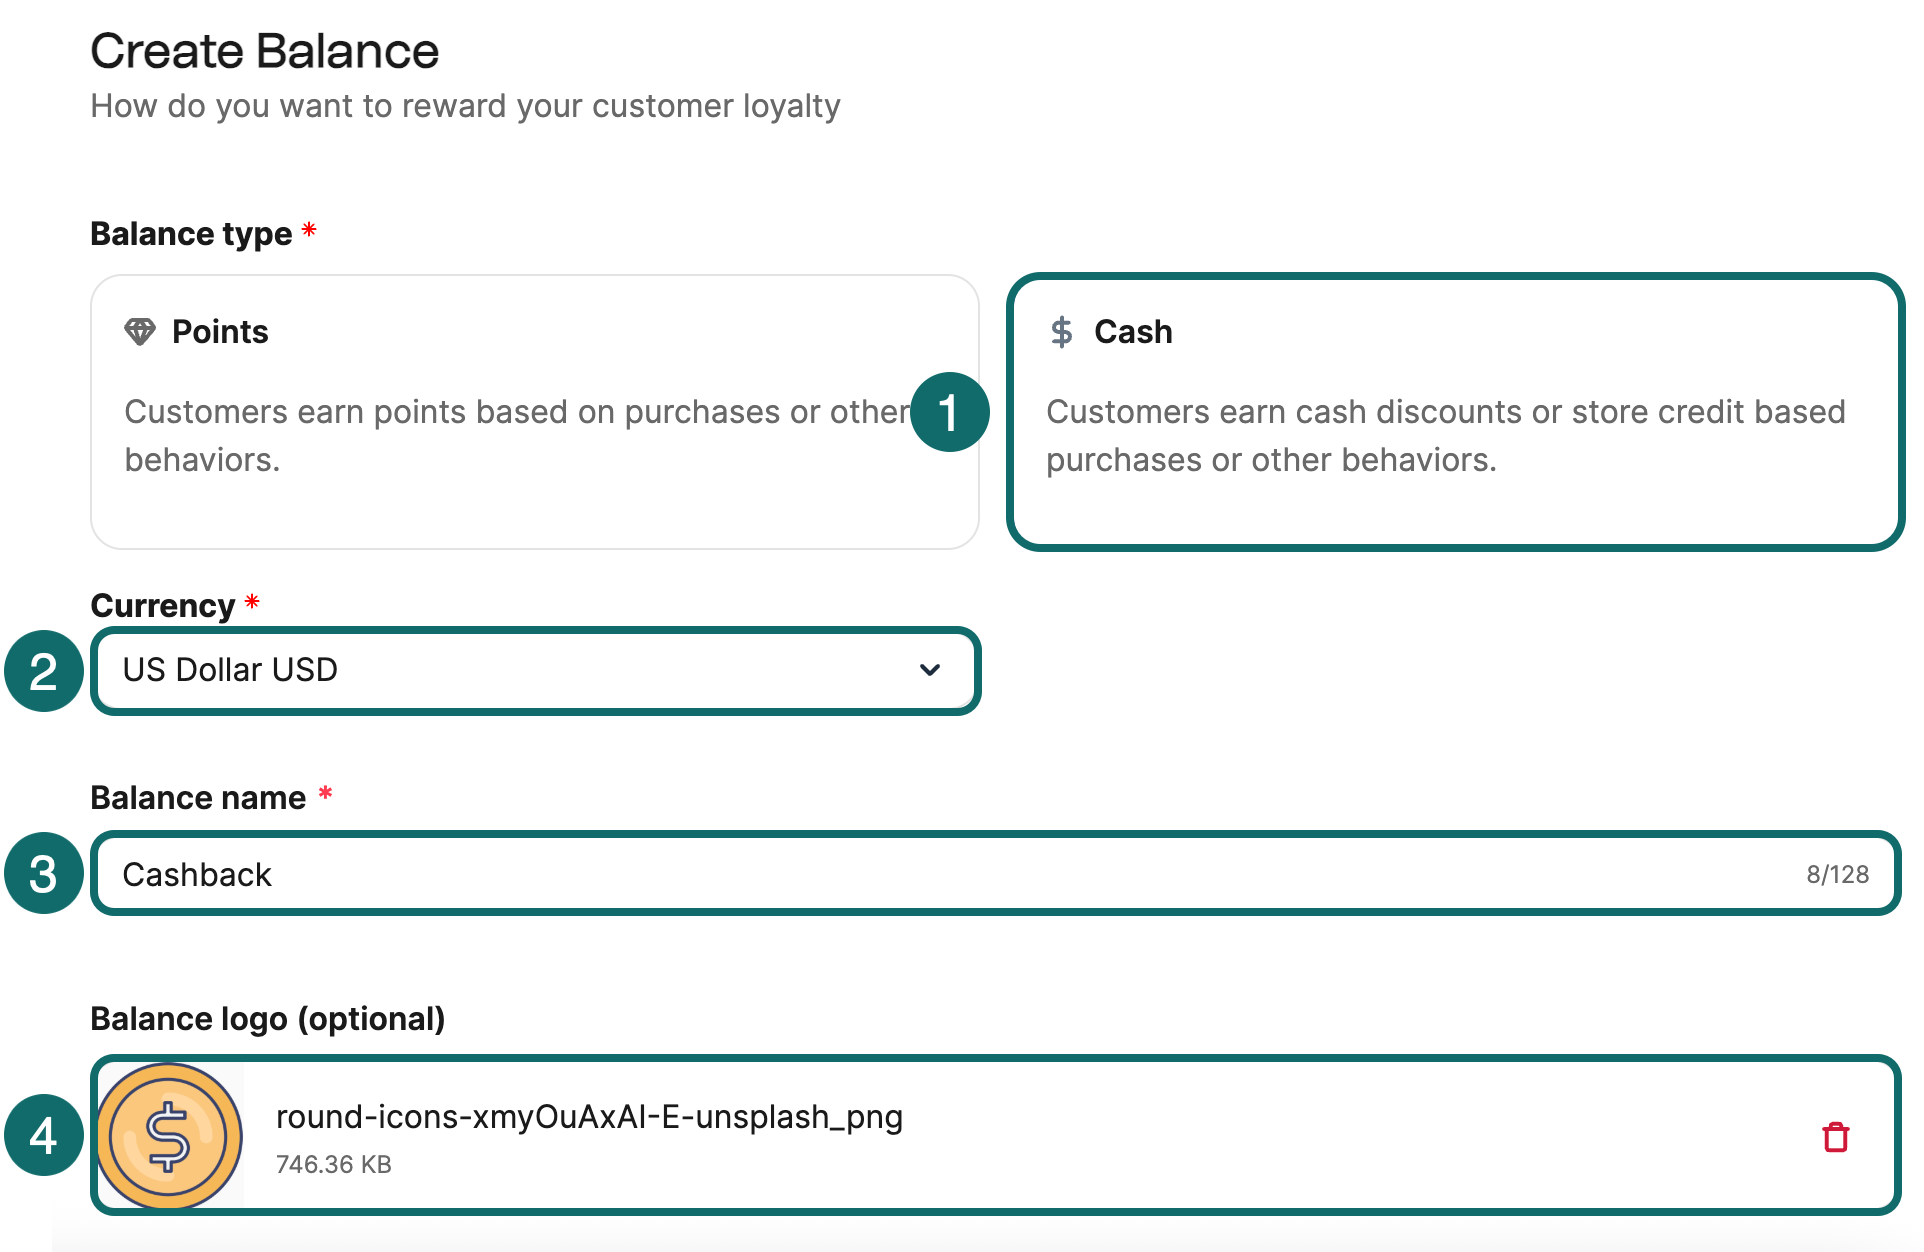Select the Cashback text for editing
The image size is (1924, 1252).
click(197, 874)
